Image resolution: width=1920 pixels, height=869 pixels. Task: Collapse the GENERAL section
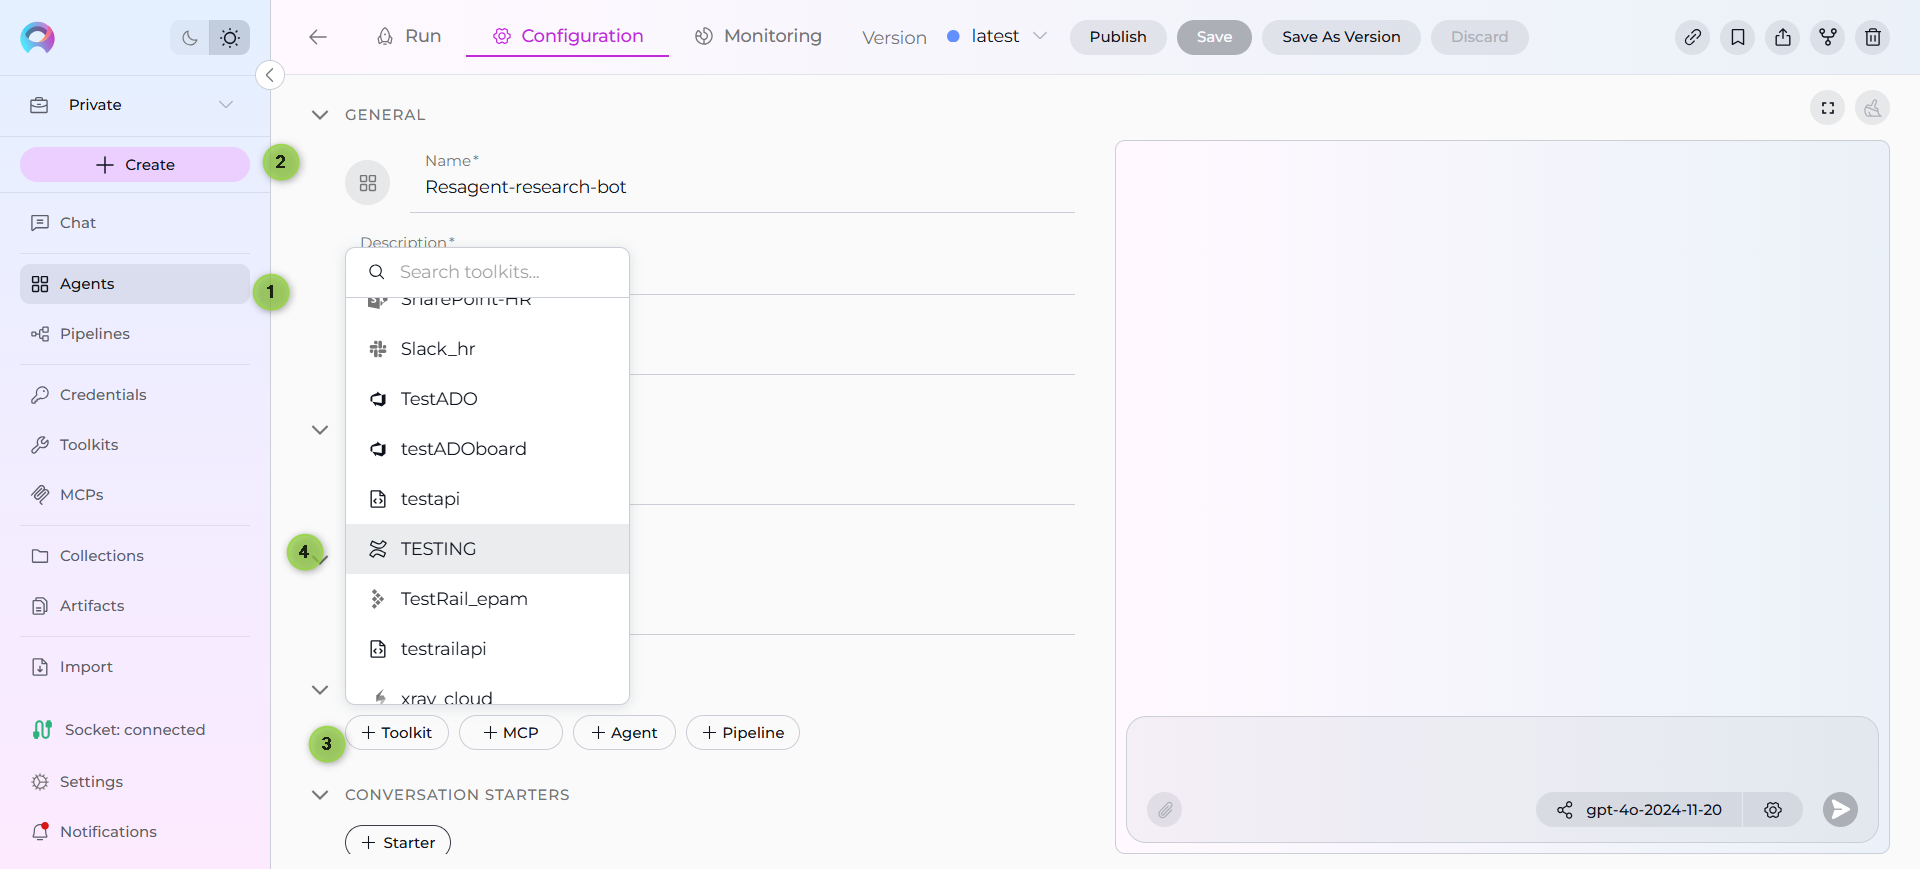[x=320, y=115]
